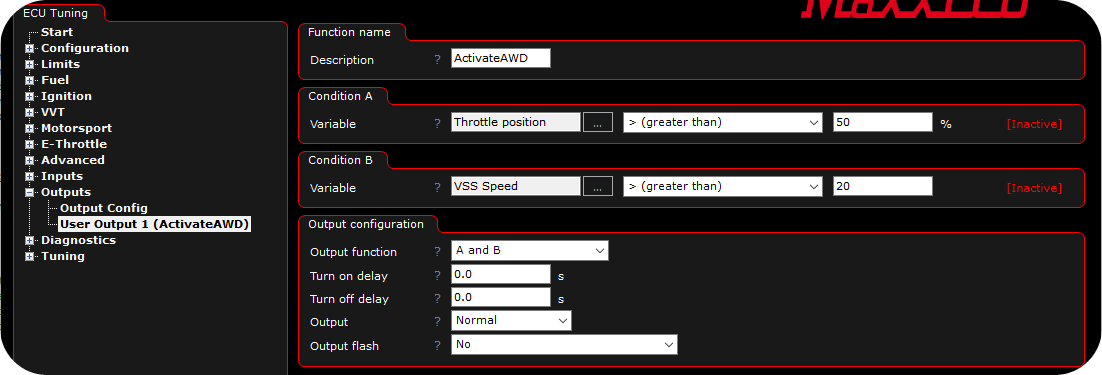The image size is (1102, 375).
Task: Click the Condition A threshold value 50
Action: pos(883,122)
